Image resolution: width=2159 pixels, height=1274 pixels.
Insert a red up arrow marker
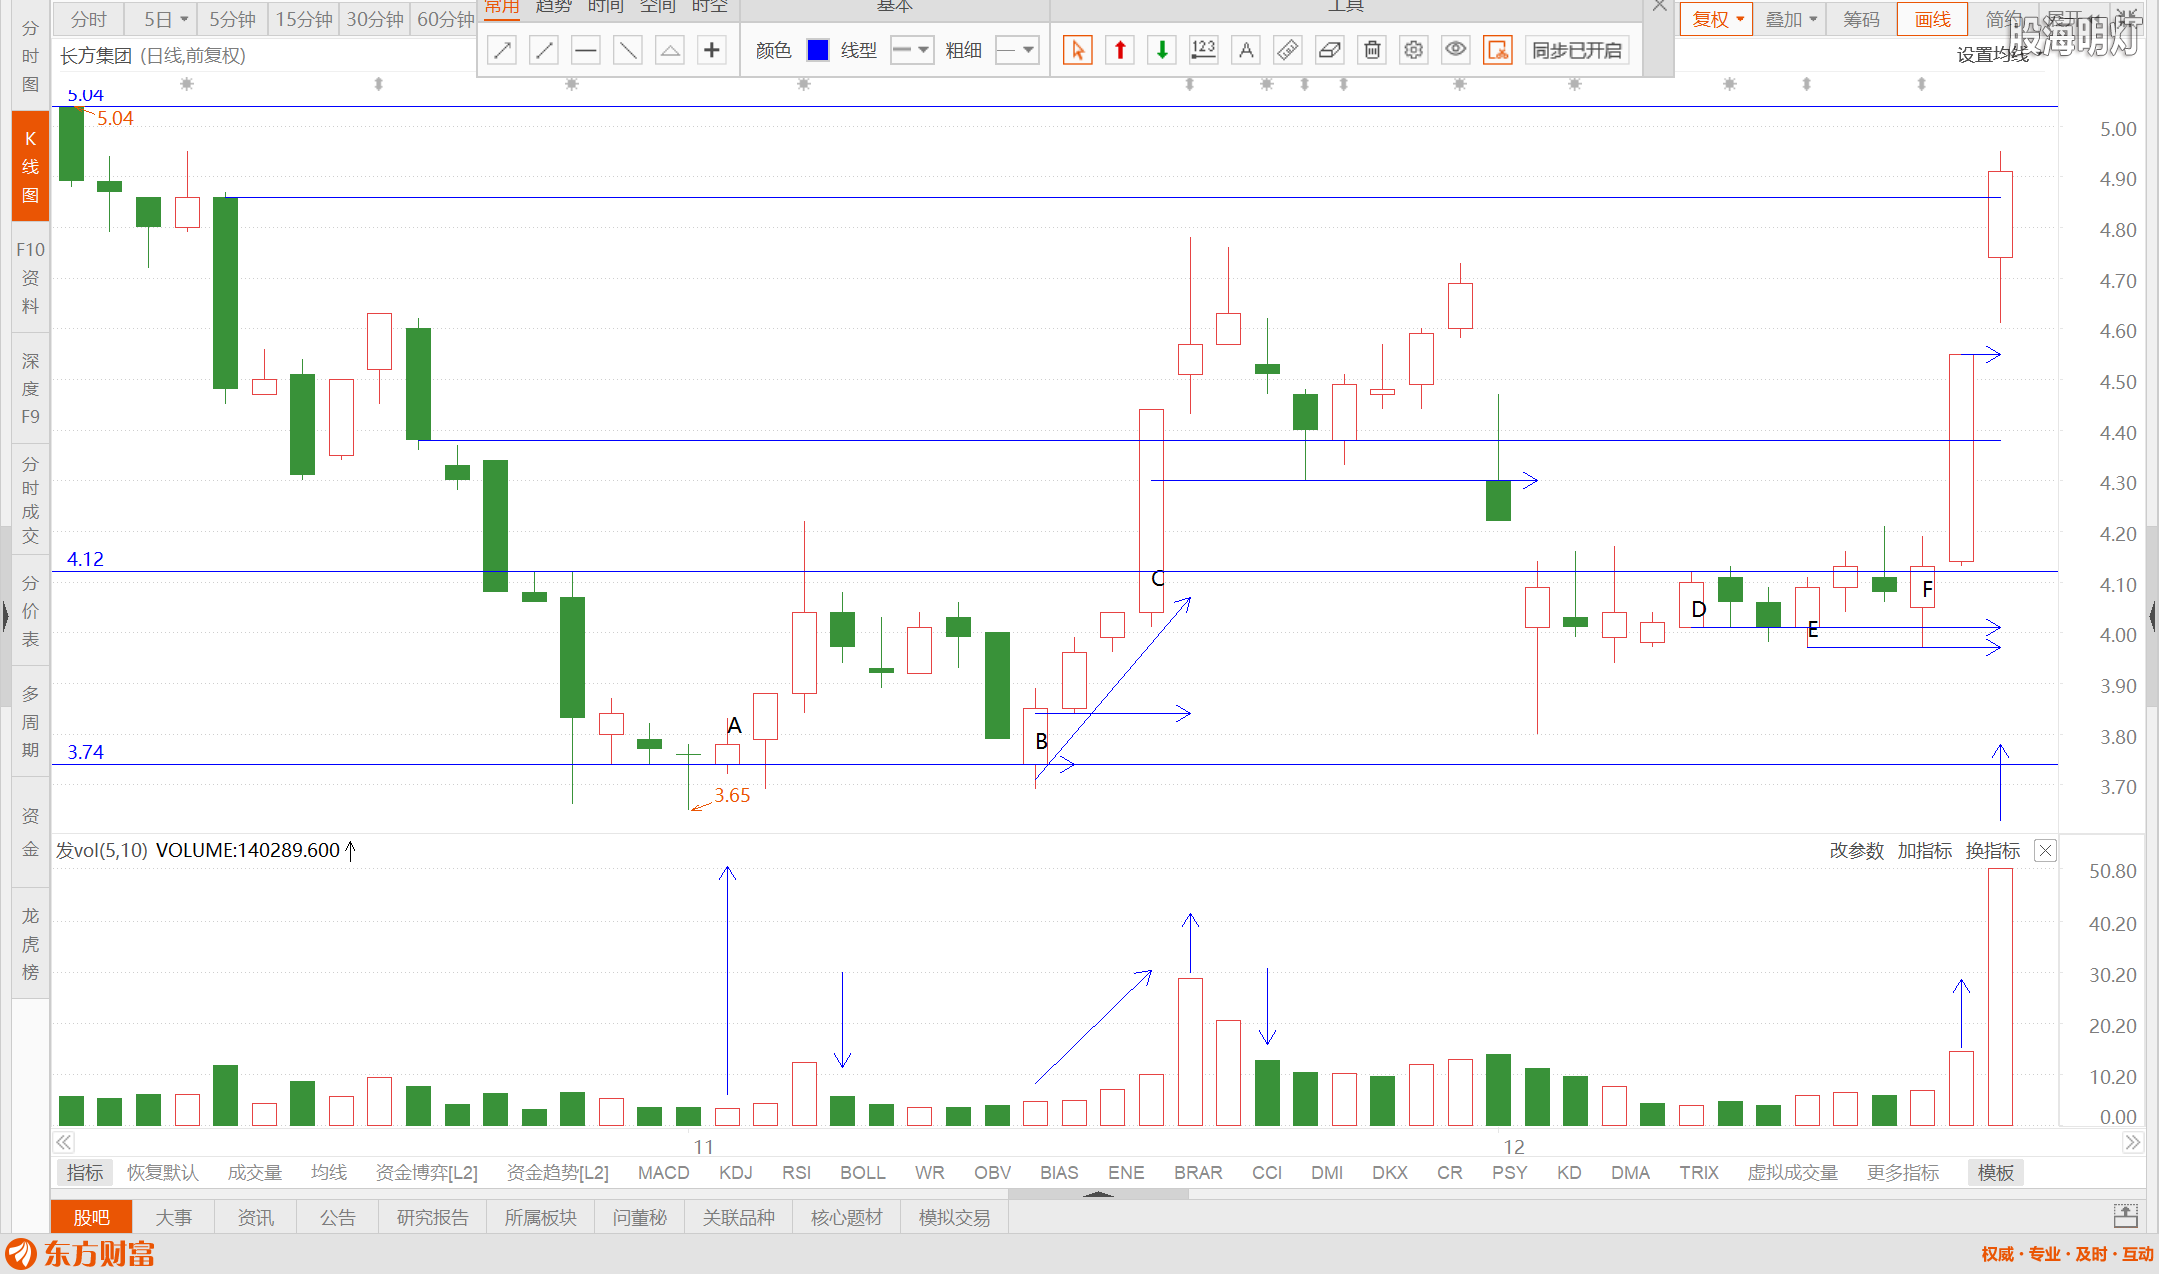click(x=1120, y=50)
